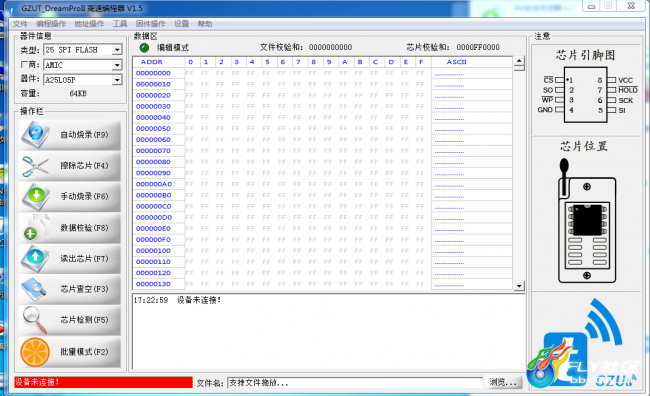
Task: Click the 自动烧录 (F9) globe icon
Action: click(35, 135)
